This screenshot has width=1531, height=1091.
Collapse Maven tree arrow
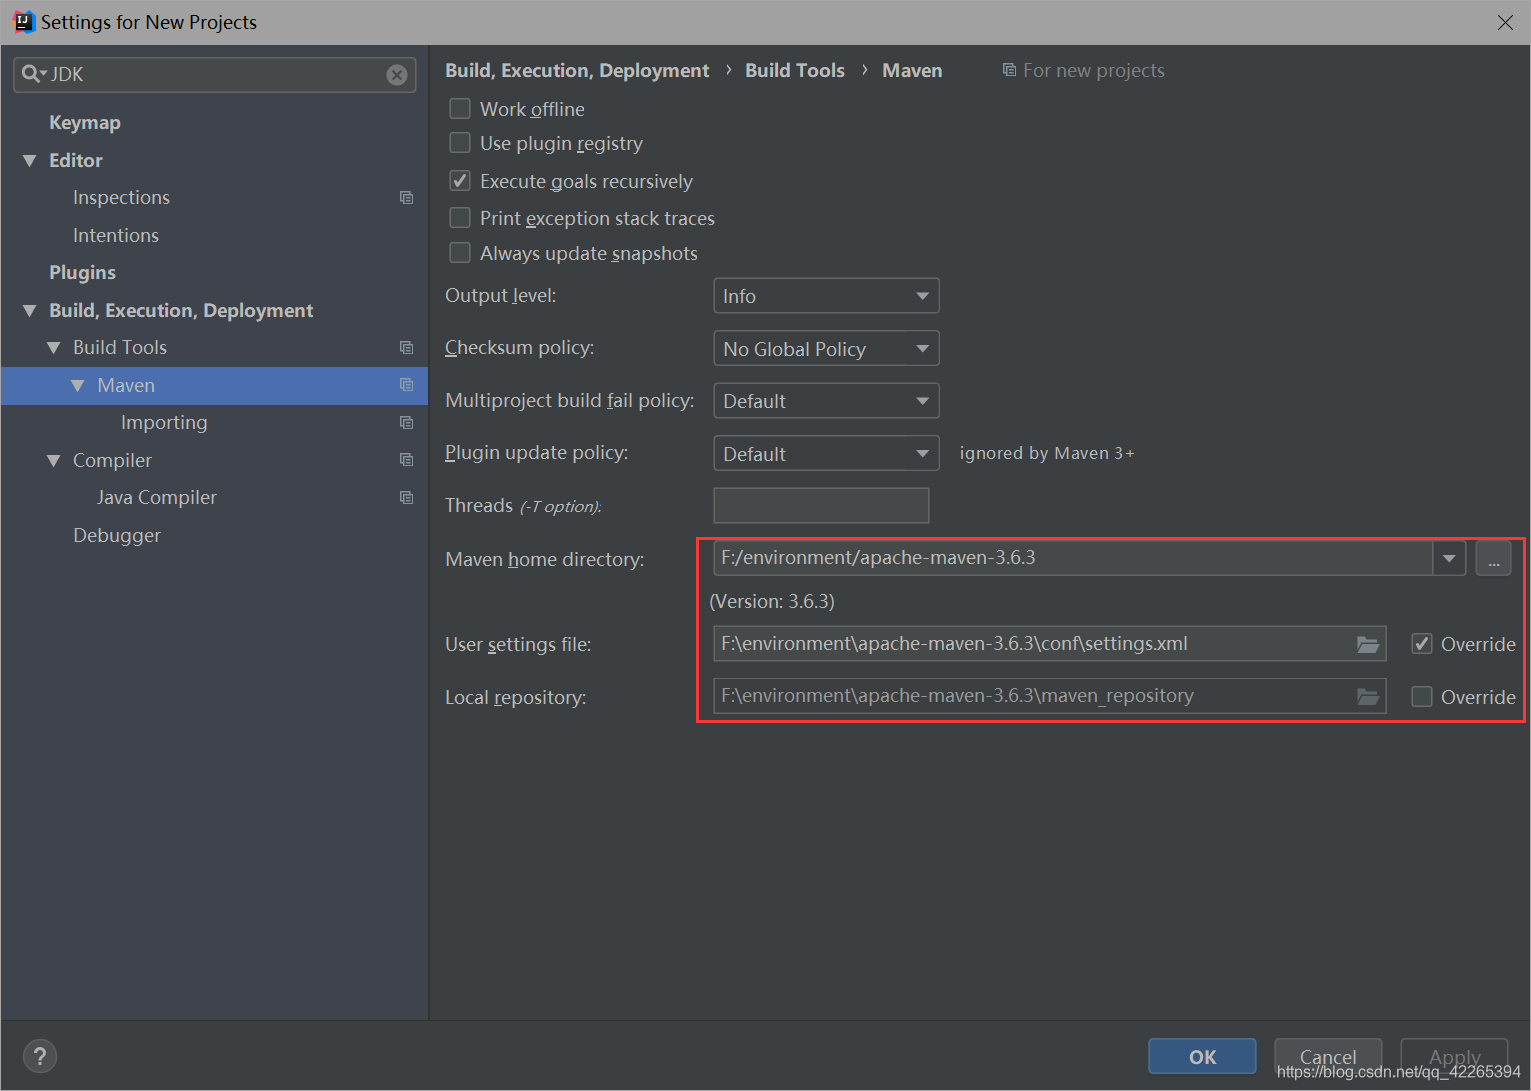click(x=78, y=386)
